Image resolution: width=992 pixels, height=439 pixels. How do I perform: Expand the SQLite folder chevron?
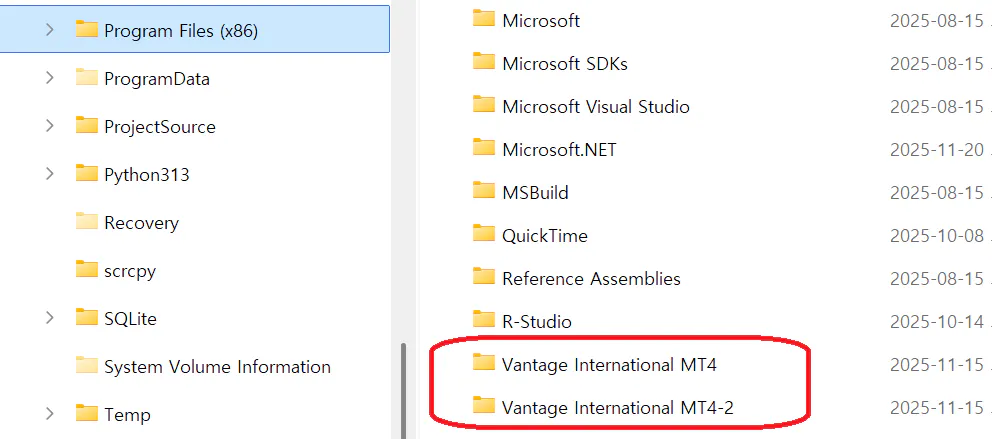pos(49,318)
